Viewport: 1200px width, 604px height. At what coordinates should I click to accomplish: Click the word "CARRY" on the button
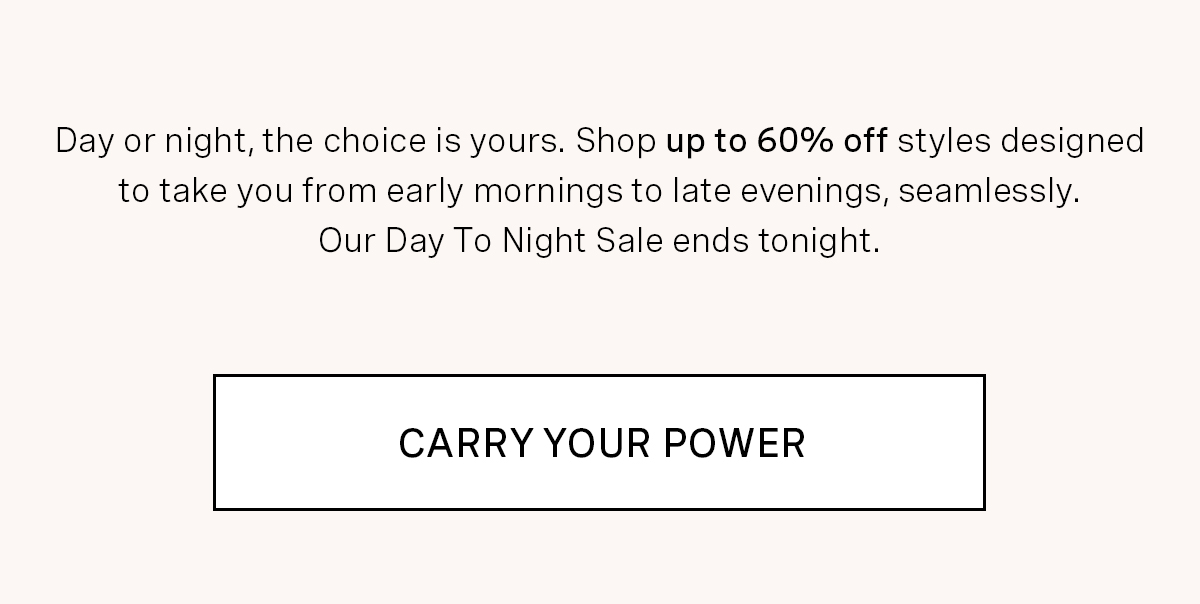[466, 443]
